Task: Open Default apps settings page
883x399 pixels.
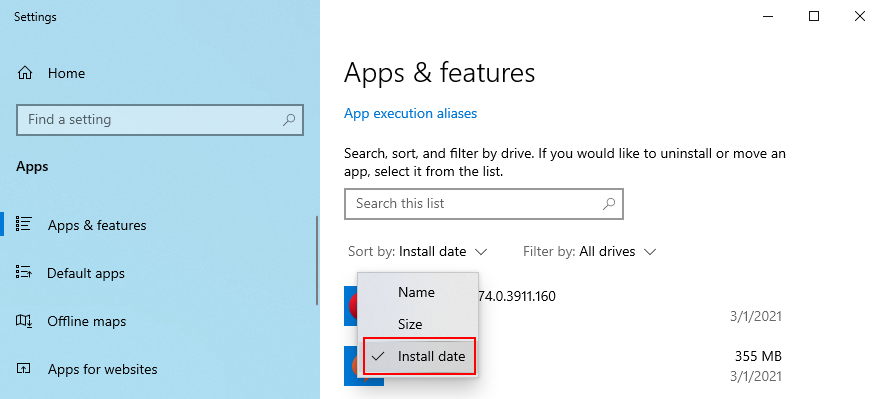Action: pyautogui.click(x=86, y=273)
